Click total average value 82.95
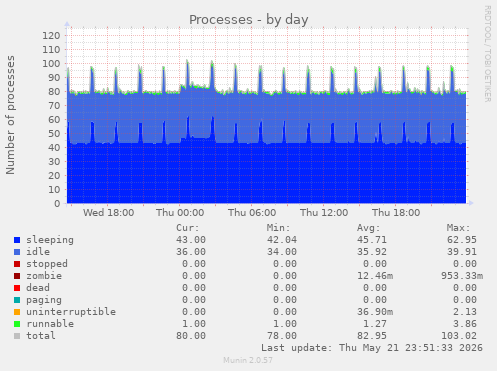Viewport: 497px width, 371px height. click(x=372, y=336)
